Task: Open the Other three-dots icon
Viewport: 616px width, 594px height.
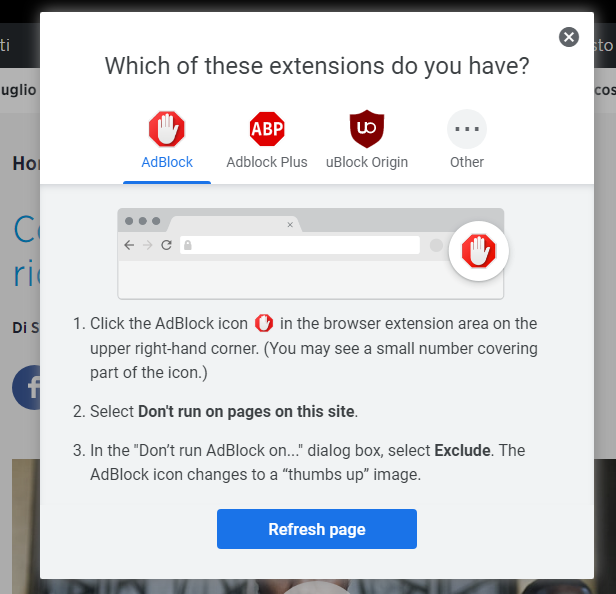Action: [467, 129]
